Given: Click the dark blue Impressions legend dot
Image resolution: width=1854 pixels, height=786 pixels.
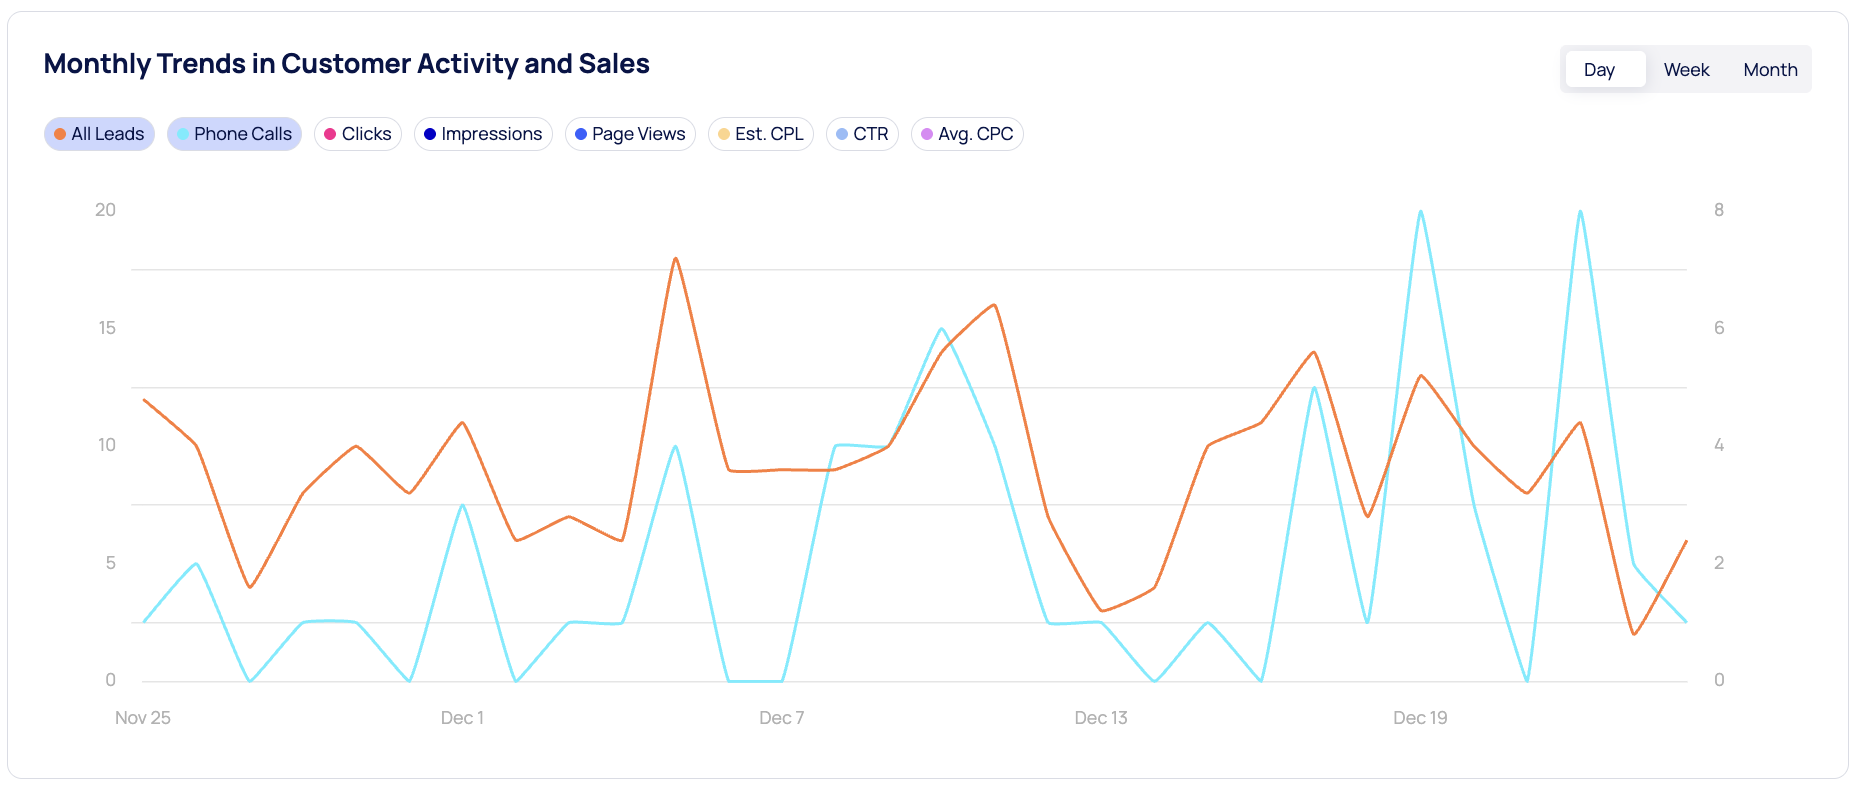Looking at the screenshot, I should (x=430, y=133).
